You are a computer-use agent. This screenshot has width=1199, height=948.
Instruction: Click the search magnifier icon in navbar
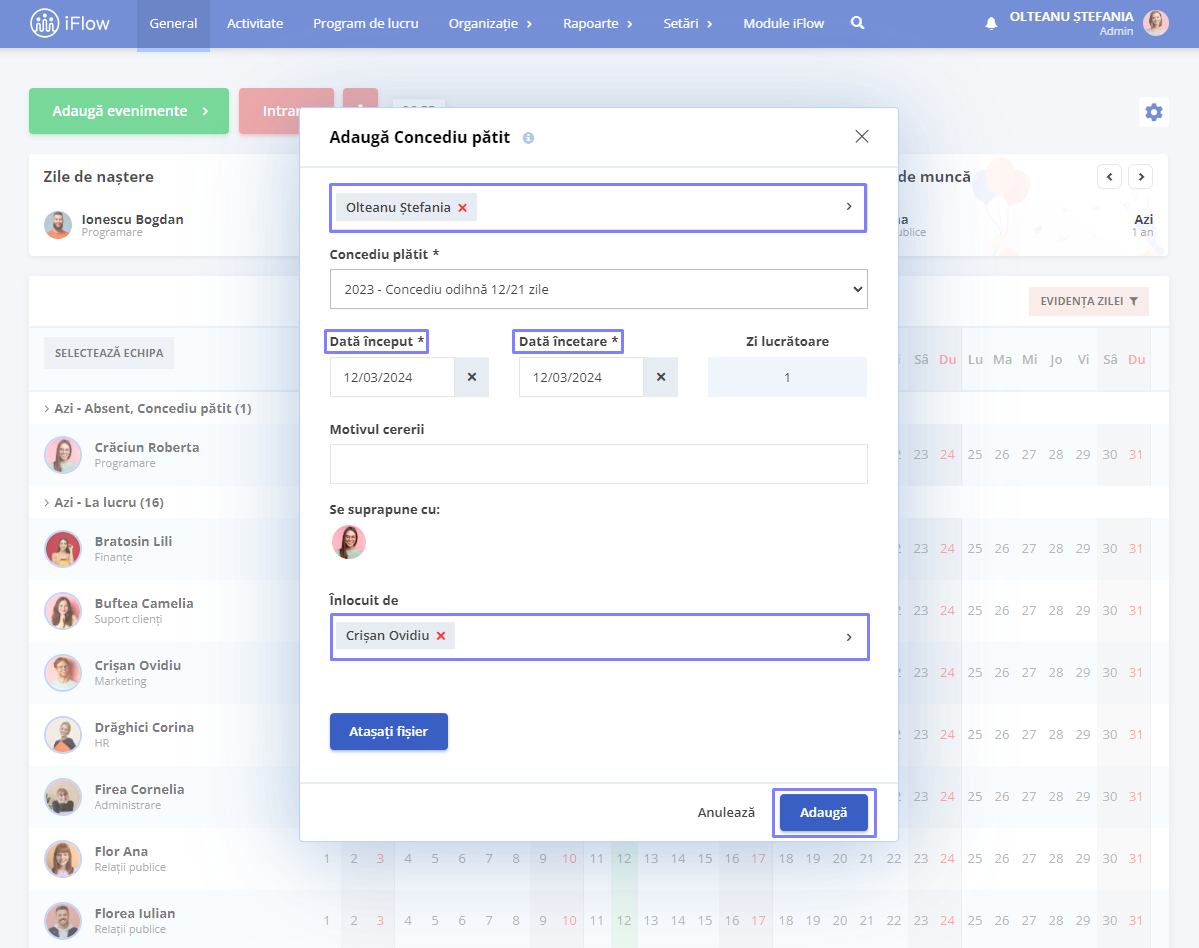(x=857, y=23)
